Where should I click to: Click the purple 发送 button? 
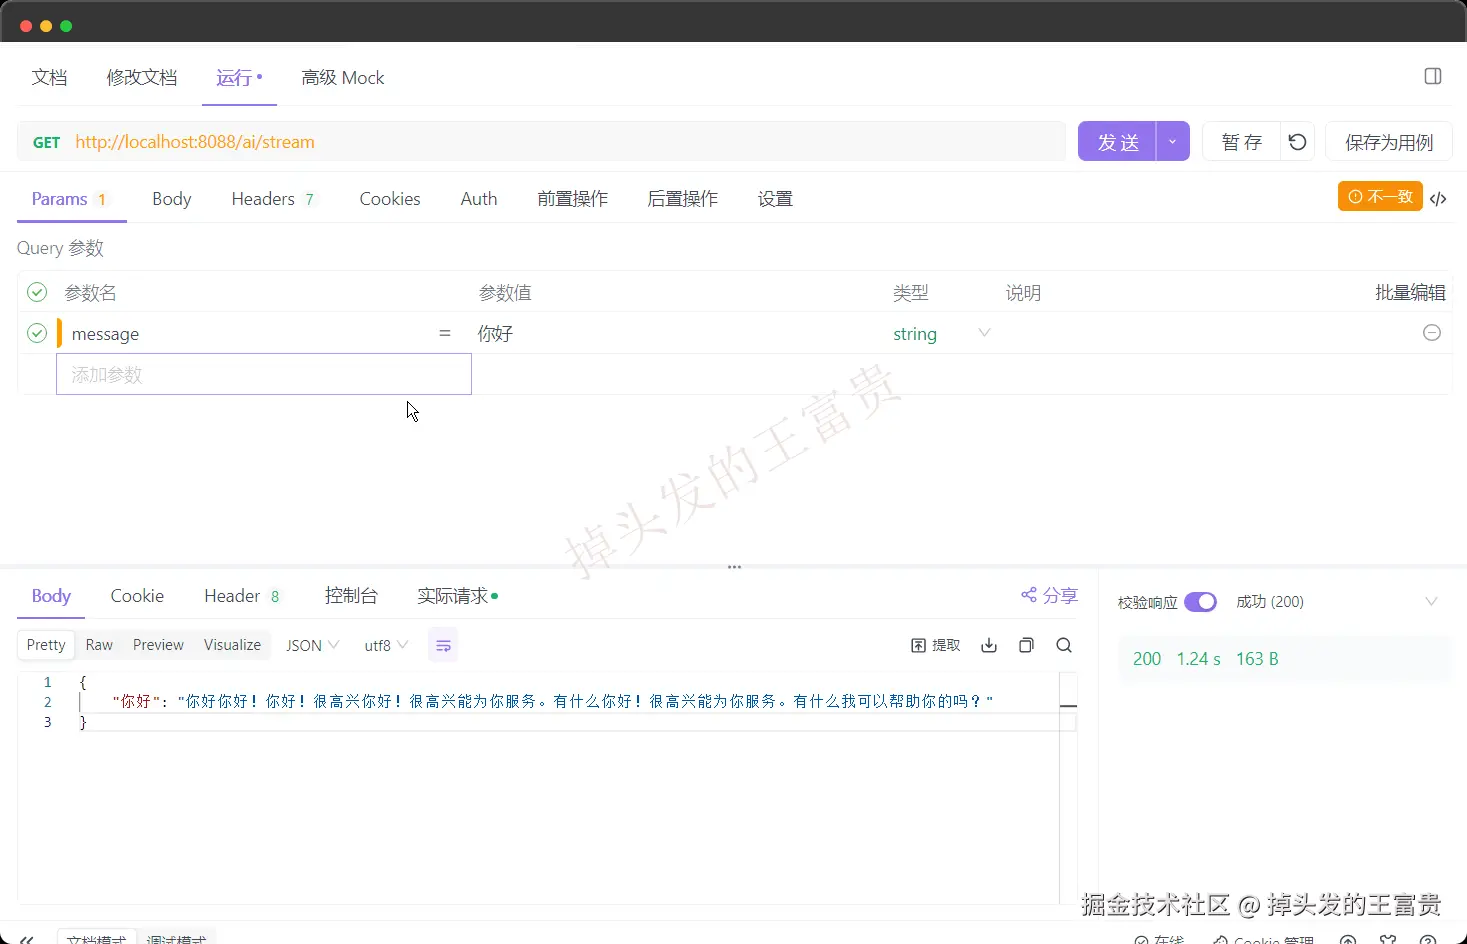[x=1117, y=142]
